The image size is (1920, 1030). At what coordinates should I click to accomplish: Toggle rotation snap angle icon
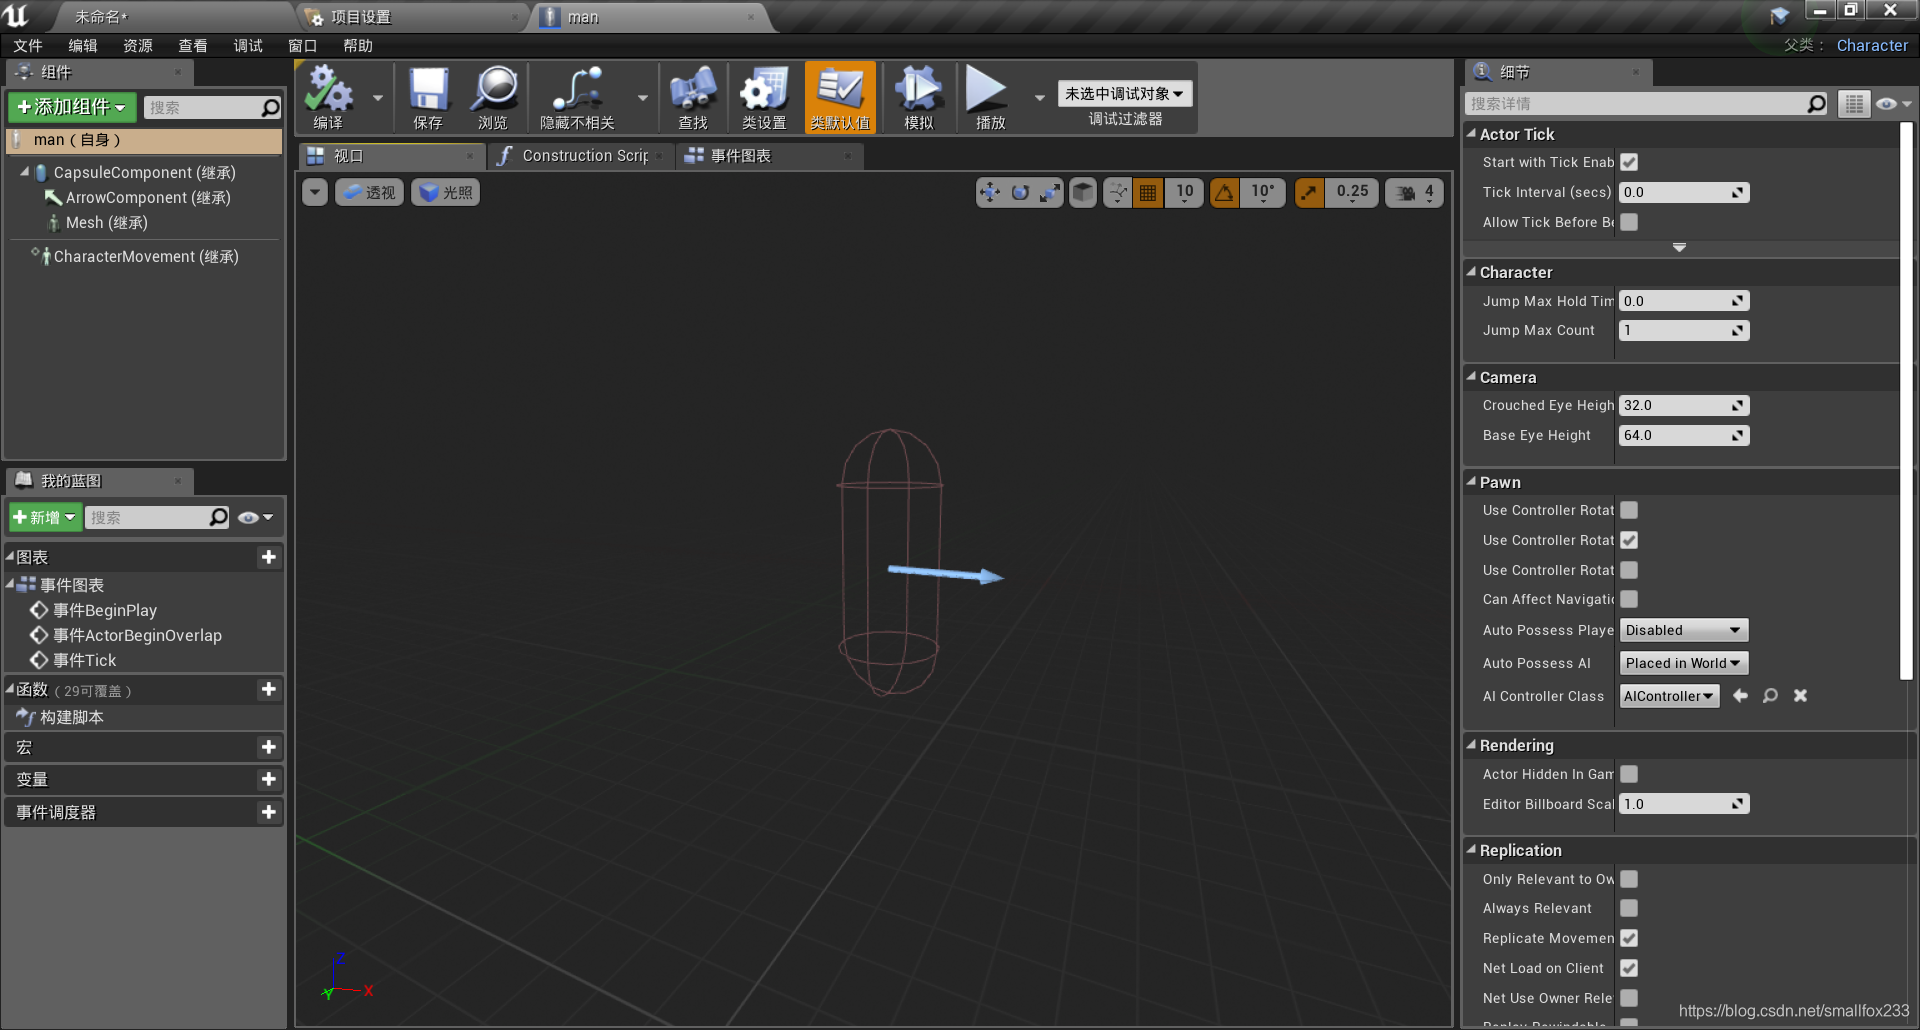tap(1224, 192)
